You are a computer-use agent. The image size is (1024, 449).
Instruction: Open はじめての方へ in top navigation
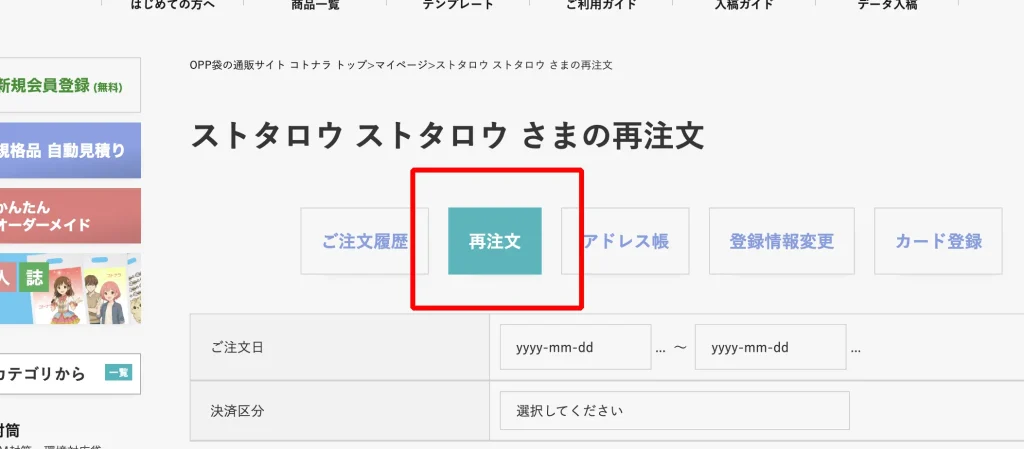[x=172, y=5]
